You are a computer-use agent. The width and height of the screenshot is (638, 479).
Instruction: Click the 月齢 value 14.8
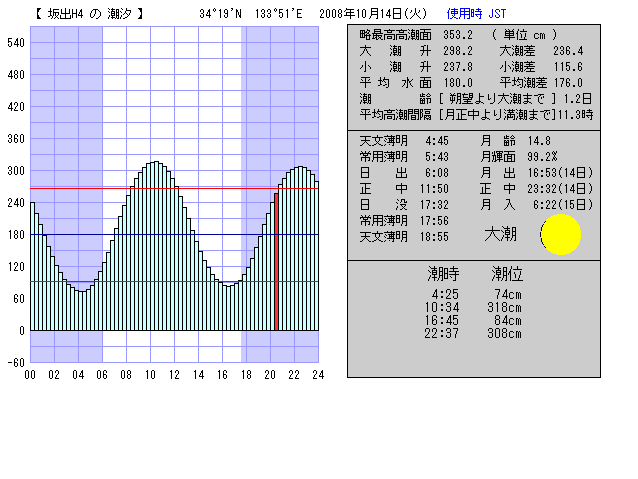click(x=539, y=141)
